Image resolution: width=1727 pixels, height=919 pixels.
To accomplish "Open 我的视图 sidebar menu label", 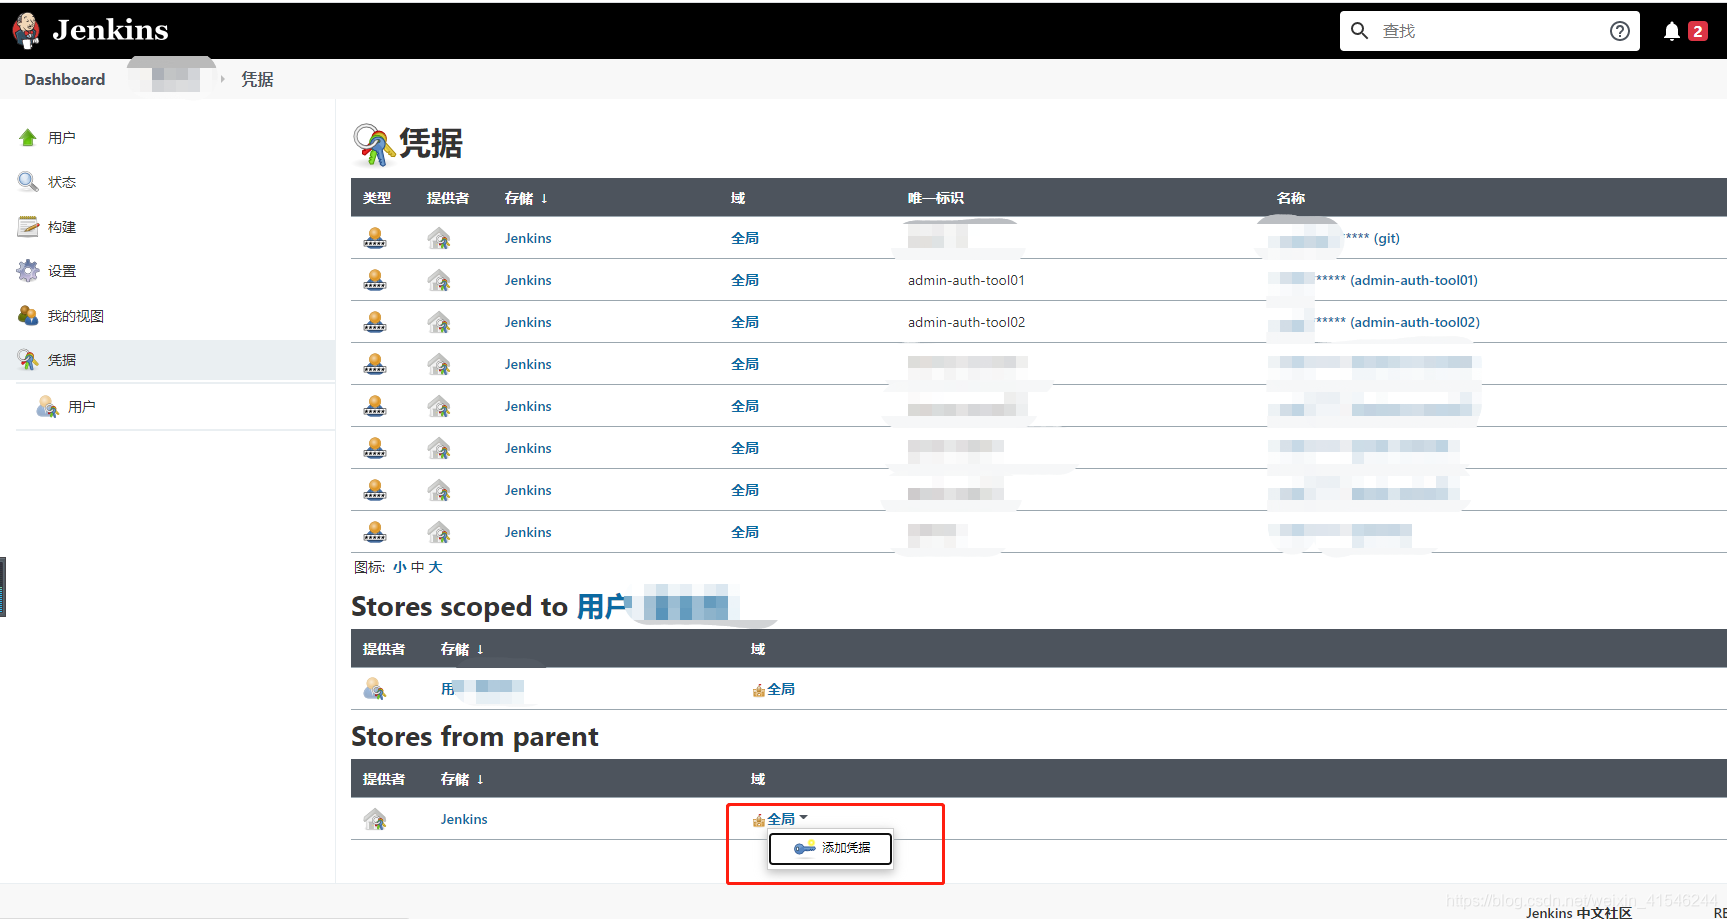I will [76, 316].
